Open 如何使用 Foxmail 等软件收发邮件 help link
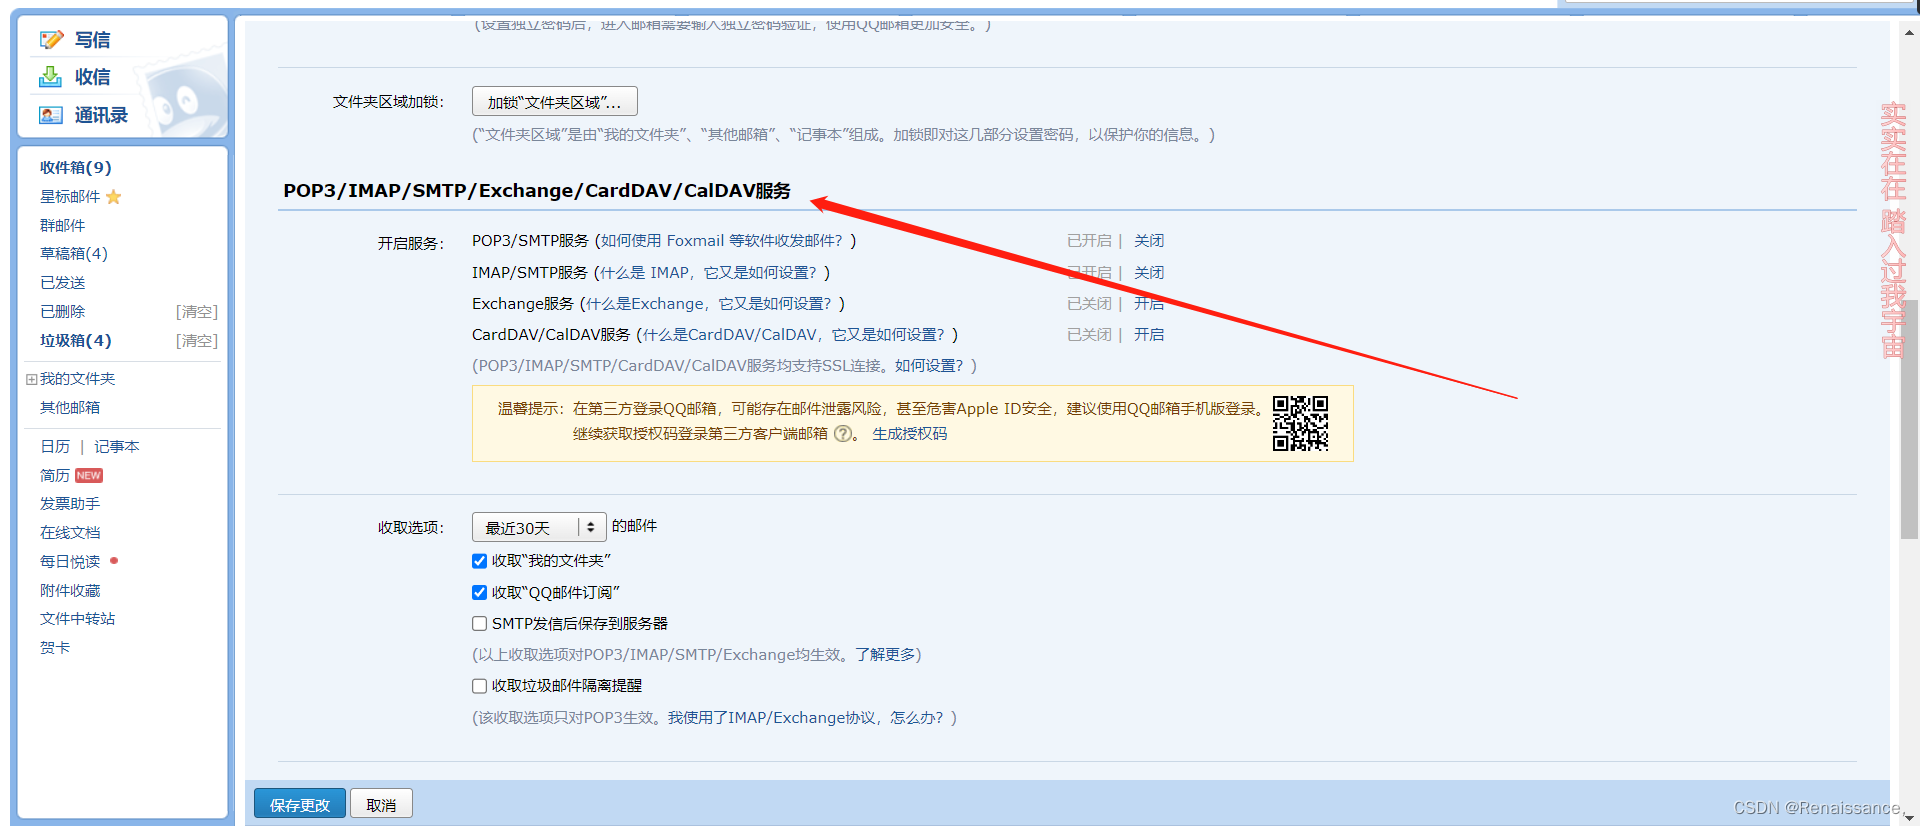Image resolution: width=1920 pixels, height=826 pixels. [722, 241]
